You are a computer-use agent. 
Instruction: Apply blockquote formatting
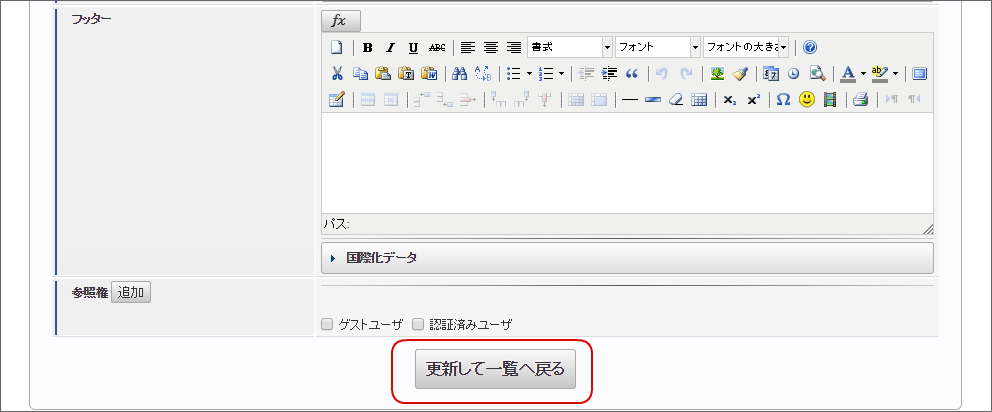coord(632,73)
